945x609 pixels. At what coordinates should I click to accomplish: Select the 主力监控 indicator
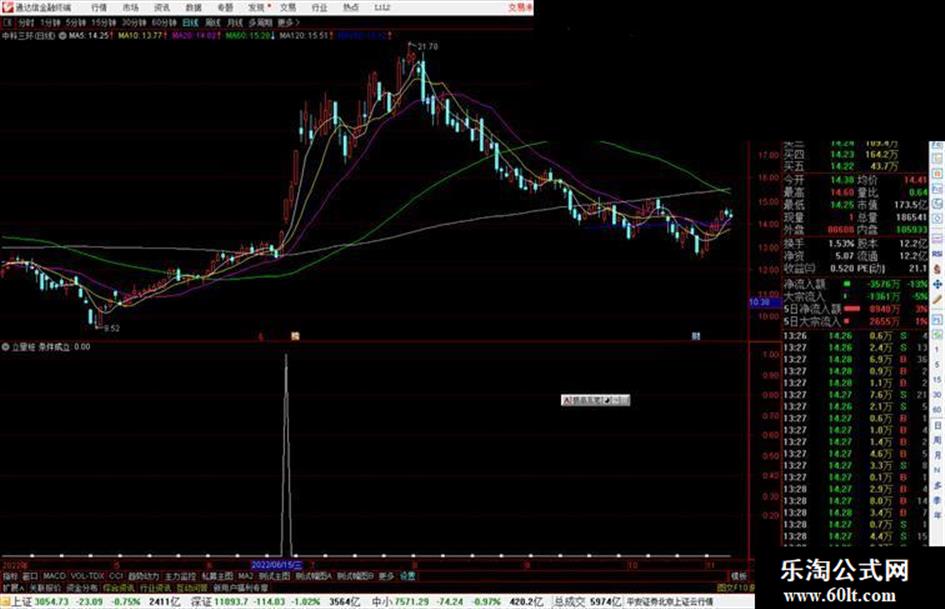[180, 576]
